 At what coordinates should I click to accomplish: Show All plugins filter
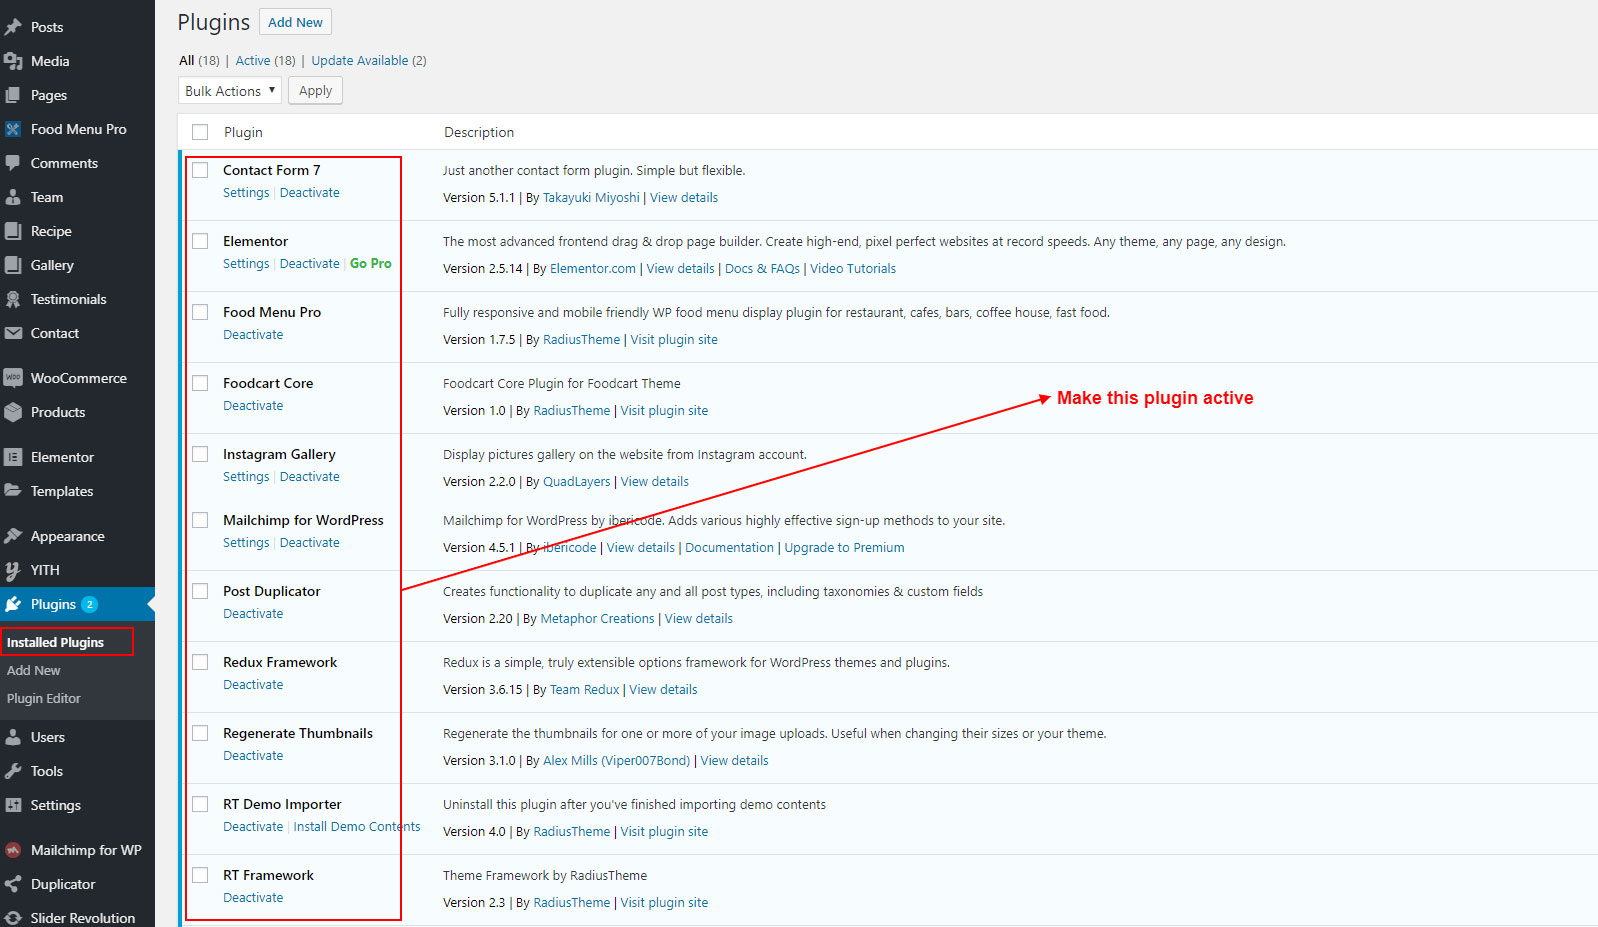point(199,61)
